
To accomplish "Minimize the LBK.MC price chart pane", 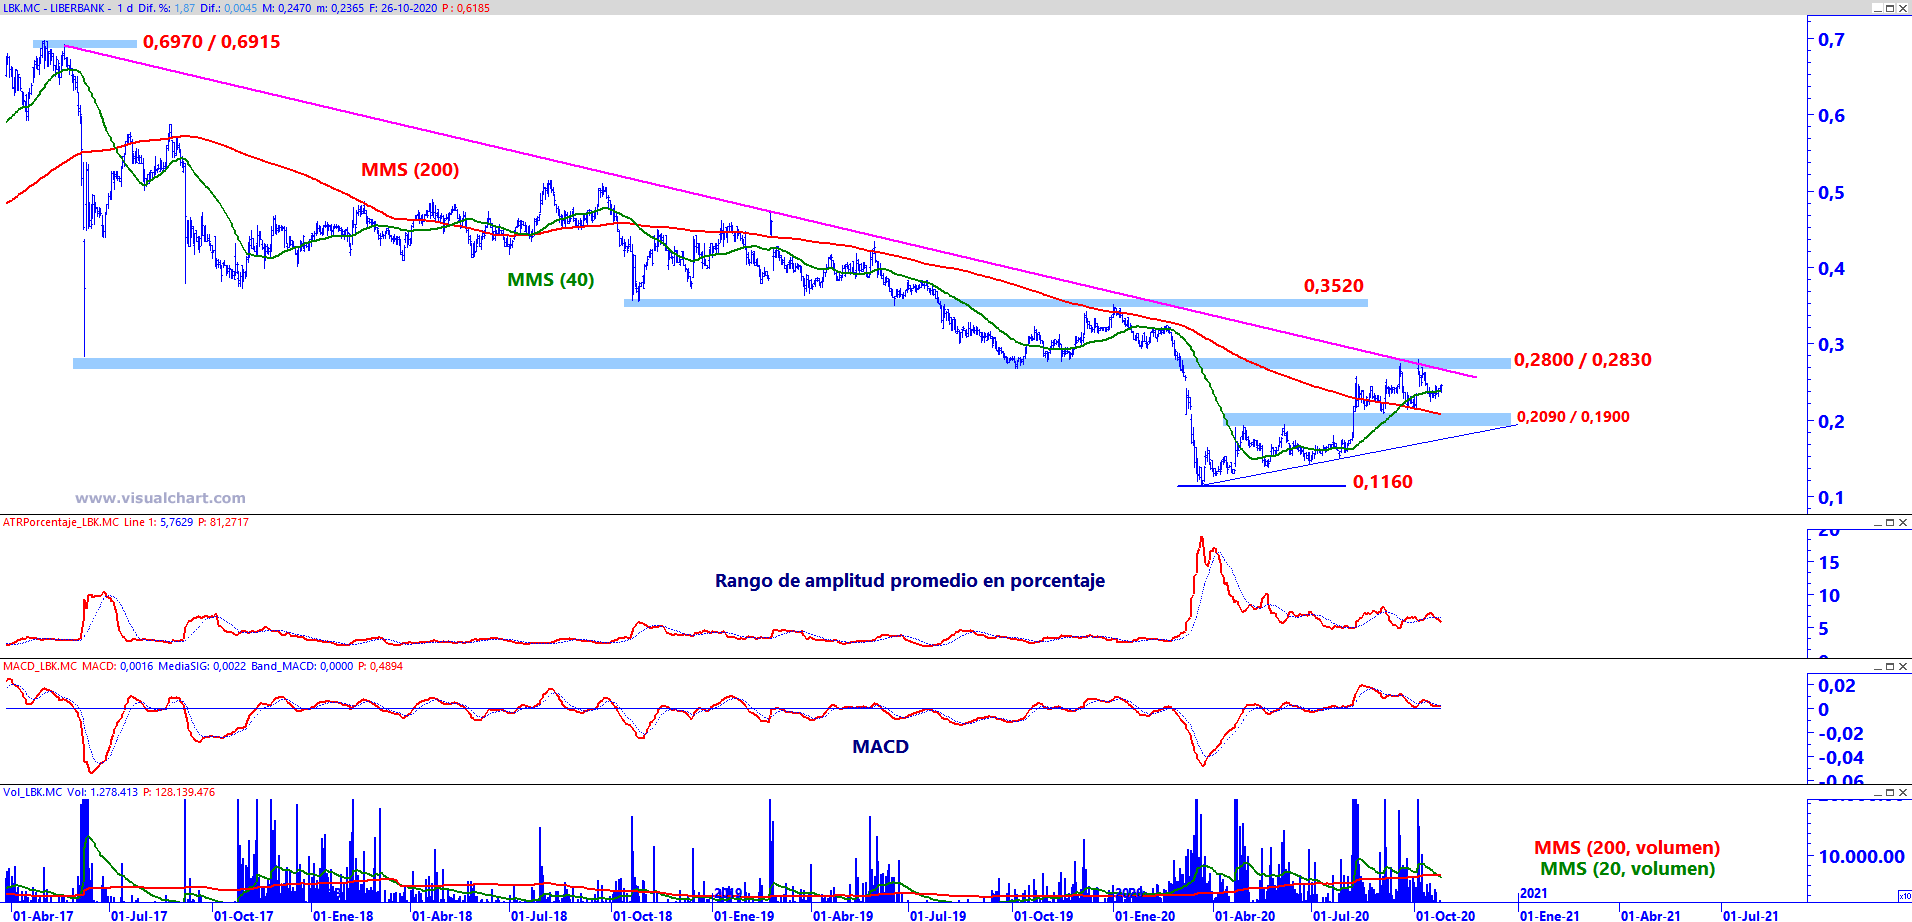I will tap(1877, 8).
